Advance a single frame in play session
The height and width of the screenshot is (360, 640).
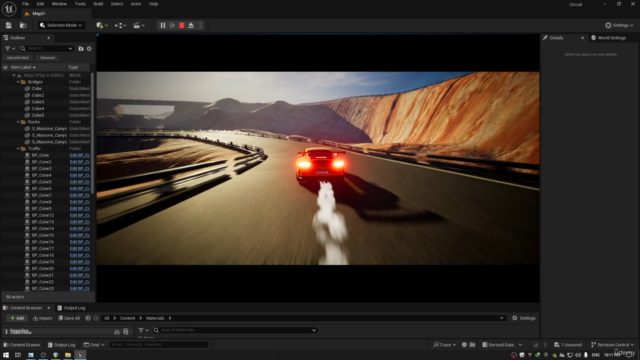pos(172,25)
